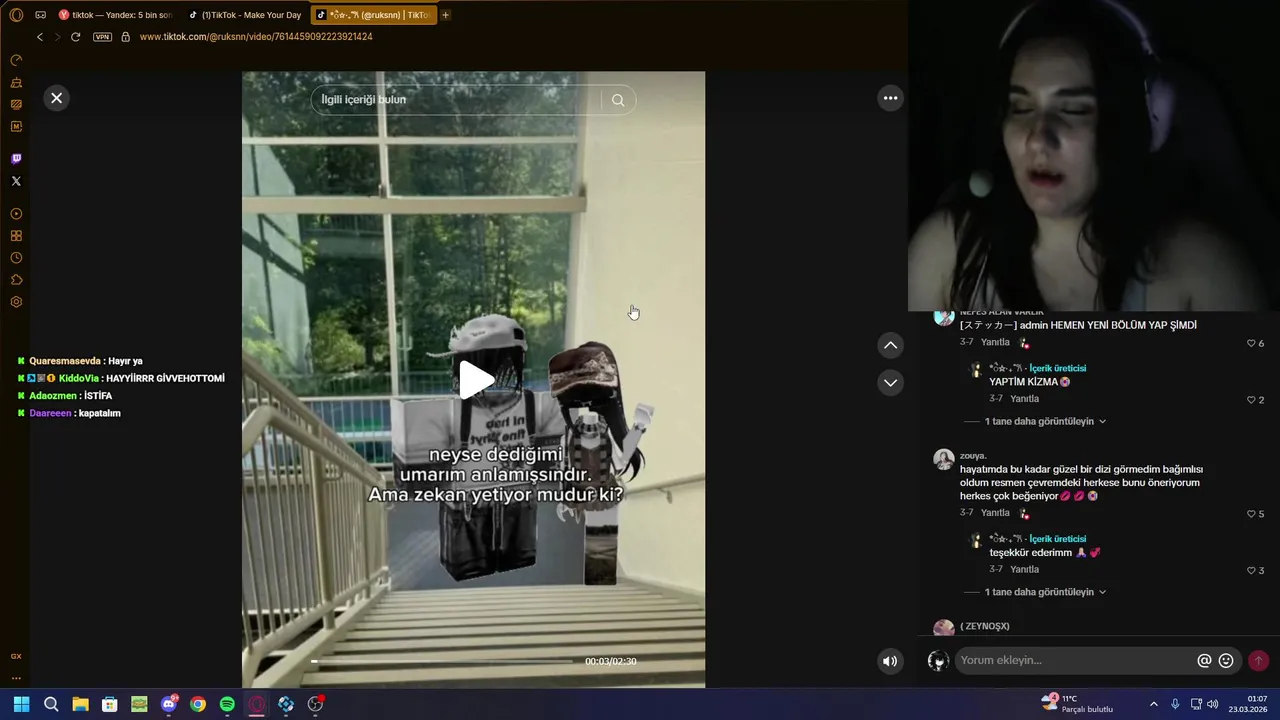This screenshot has height=720, width=1280.
Task: Open the Opera GX menu logo
Action: (16, 15)
